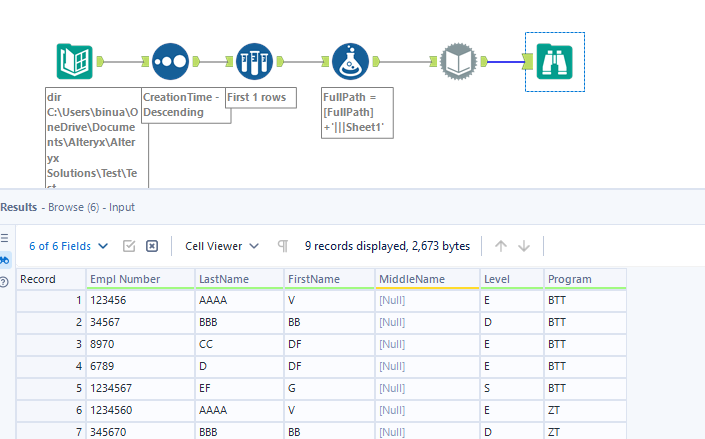Click the connection line to Browse tool
The image size is (705, 439).
(505, 62)
